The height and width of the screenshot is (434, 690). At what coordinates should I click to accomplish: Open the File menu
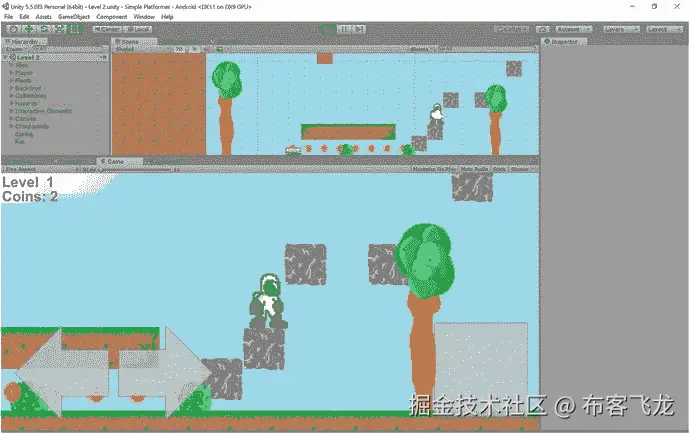8,17
